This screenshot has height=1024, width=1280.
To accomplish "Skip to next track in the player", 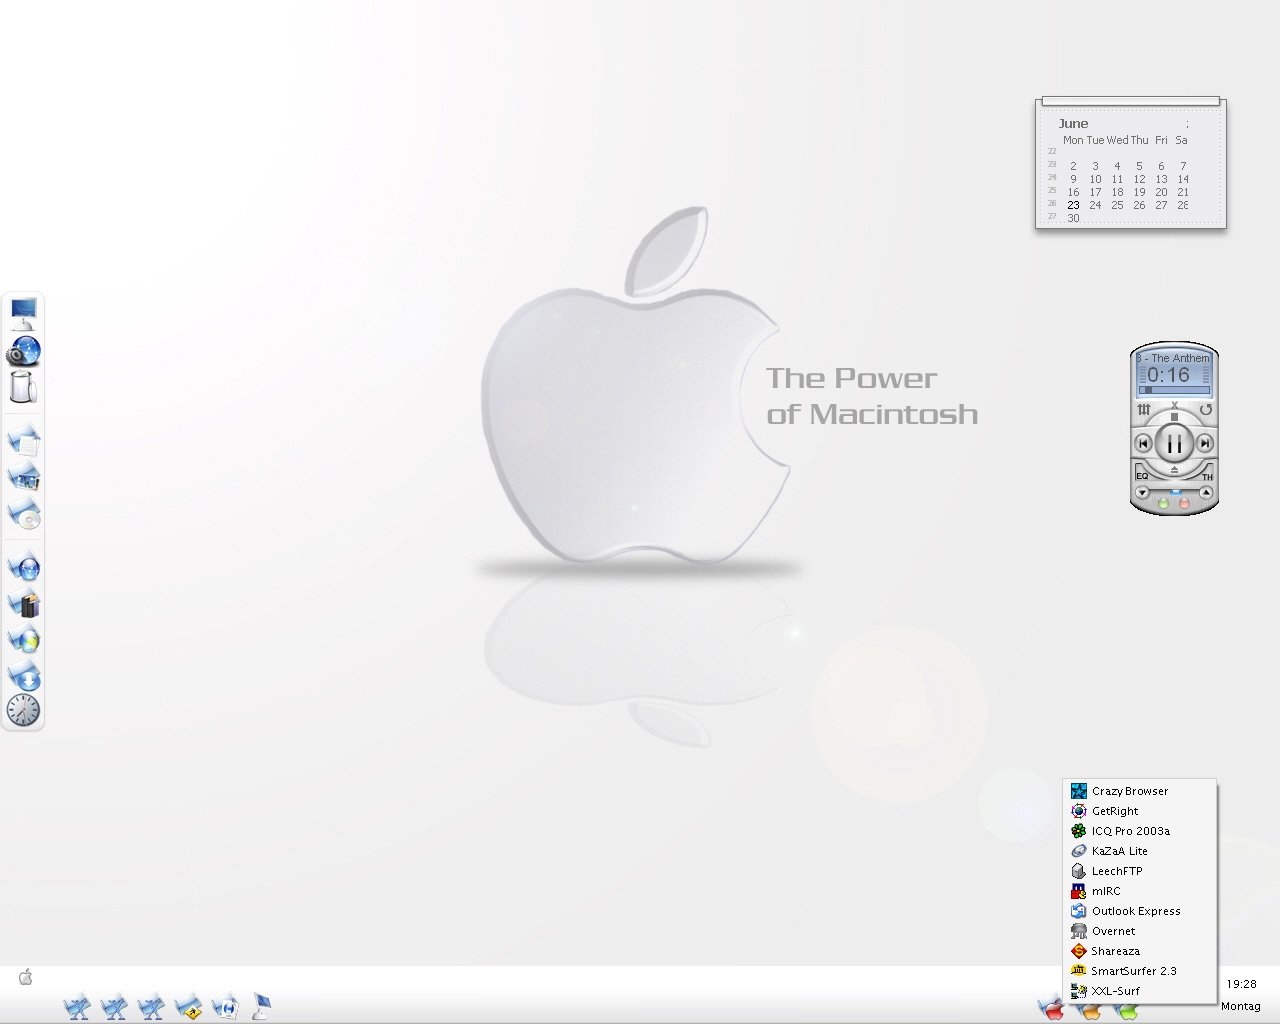I will point(1205,443).
